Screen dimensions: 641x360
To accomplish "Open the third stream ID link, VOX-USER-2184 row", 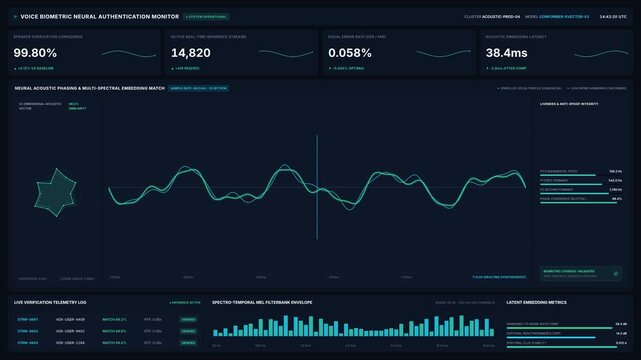I will (28, 343).
